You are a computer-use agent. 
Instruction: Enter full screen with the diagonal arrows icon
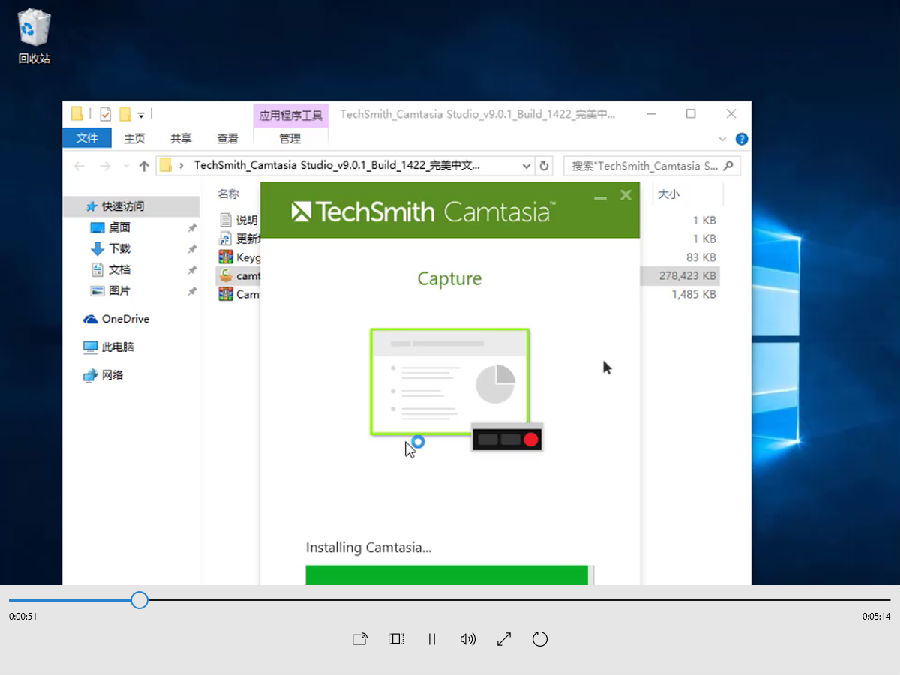point(504,639)
